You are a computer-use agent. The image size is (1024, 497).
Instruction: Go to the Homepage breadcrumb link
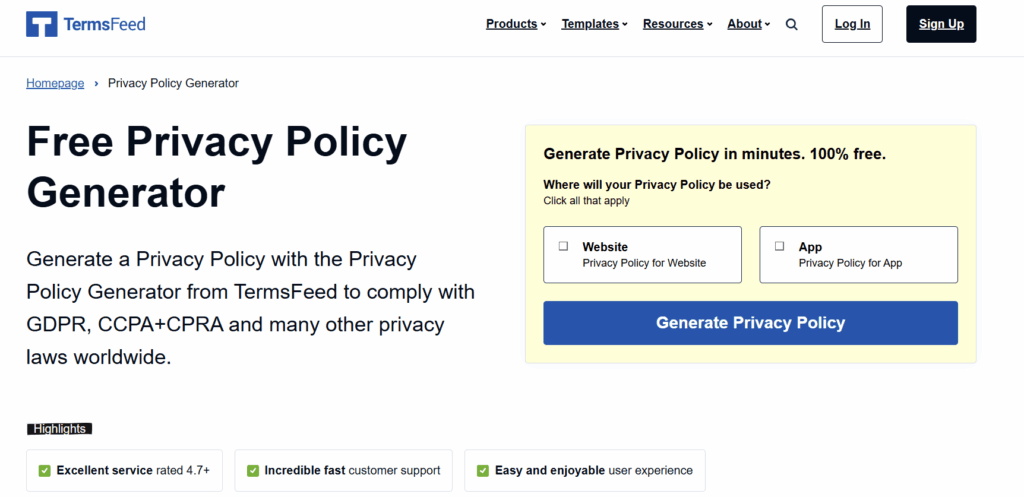55,83
